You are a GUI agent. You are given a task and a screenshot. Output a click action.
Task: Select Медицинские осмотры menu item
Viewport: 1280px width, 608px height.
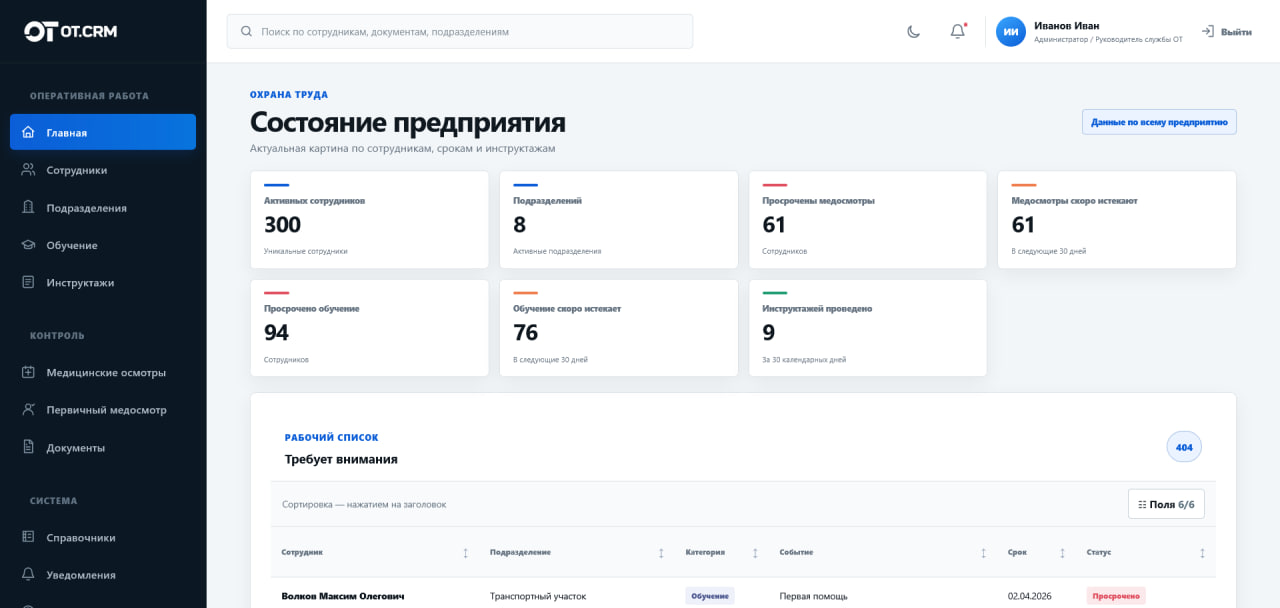[103, 372]
